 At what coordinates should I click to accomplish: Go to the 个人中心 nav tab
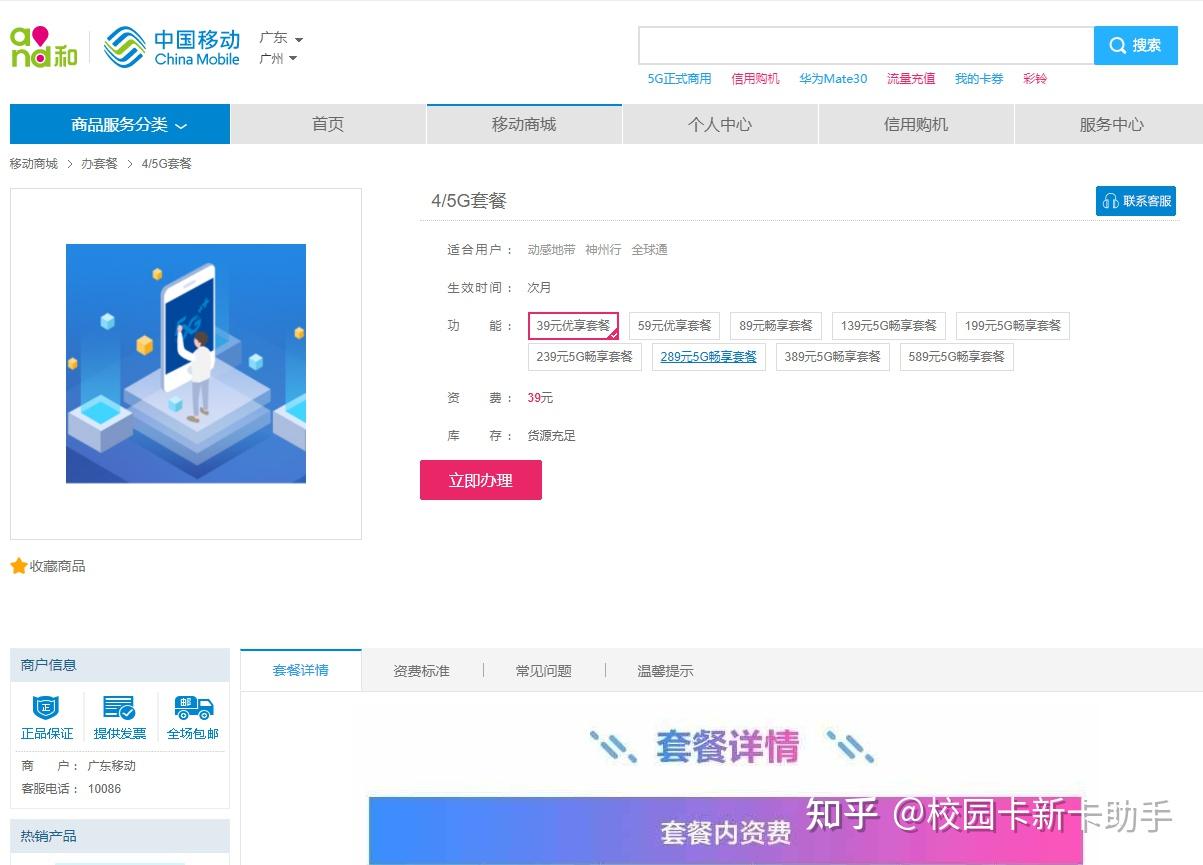point(720,125)
